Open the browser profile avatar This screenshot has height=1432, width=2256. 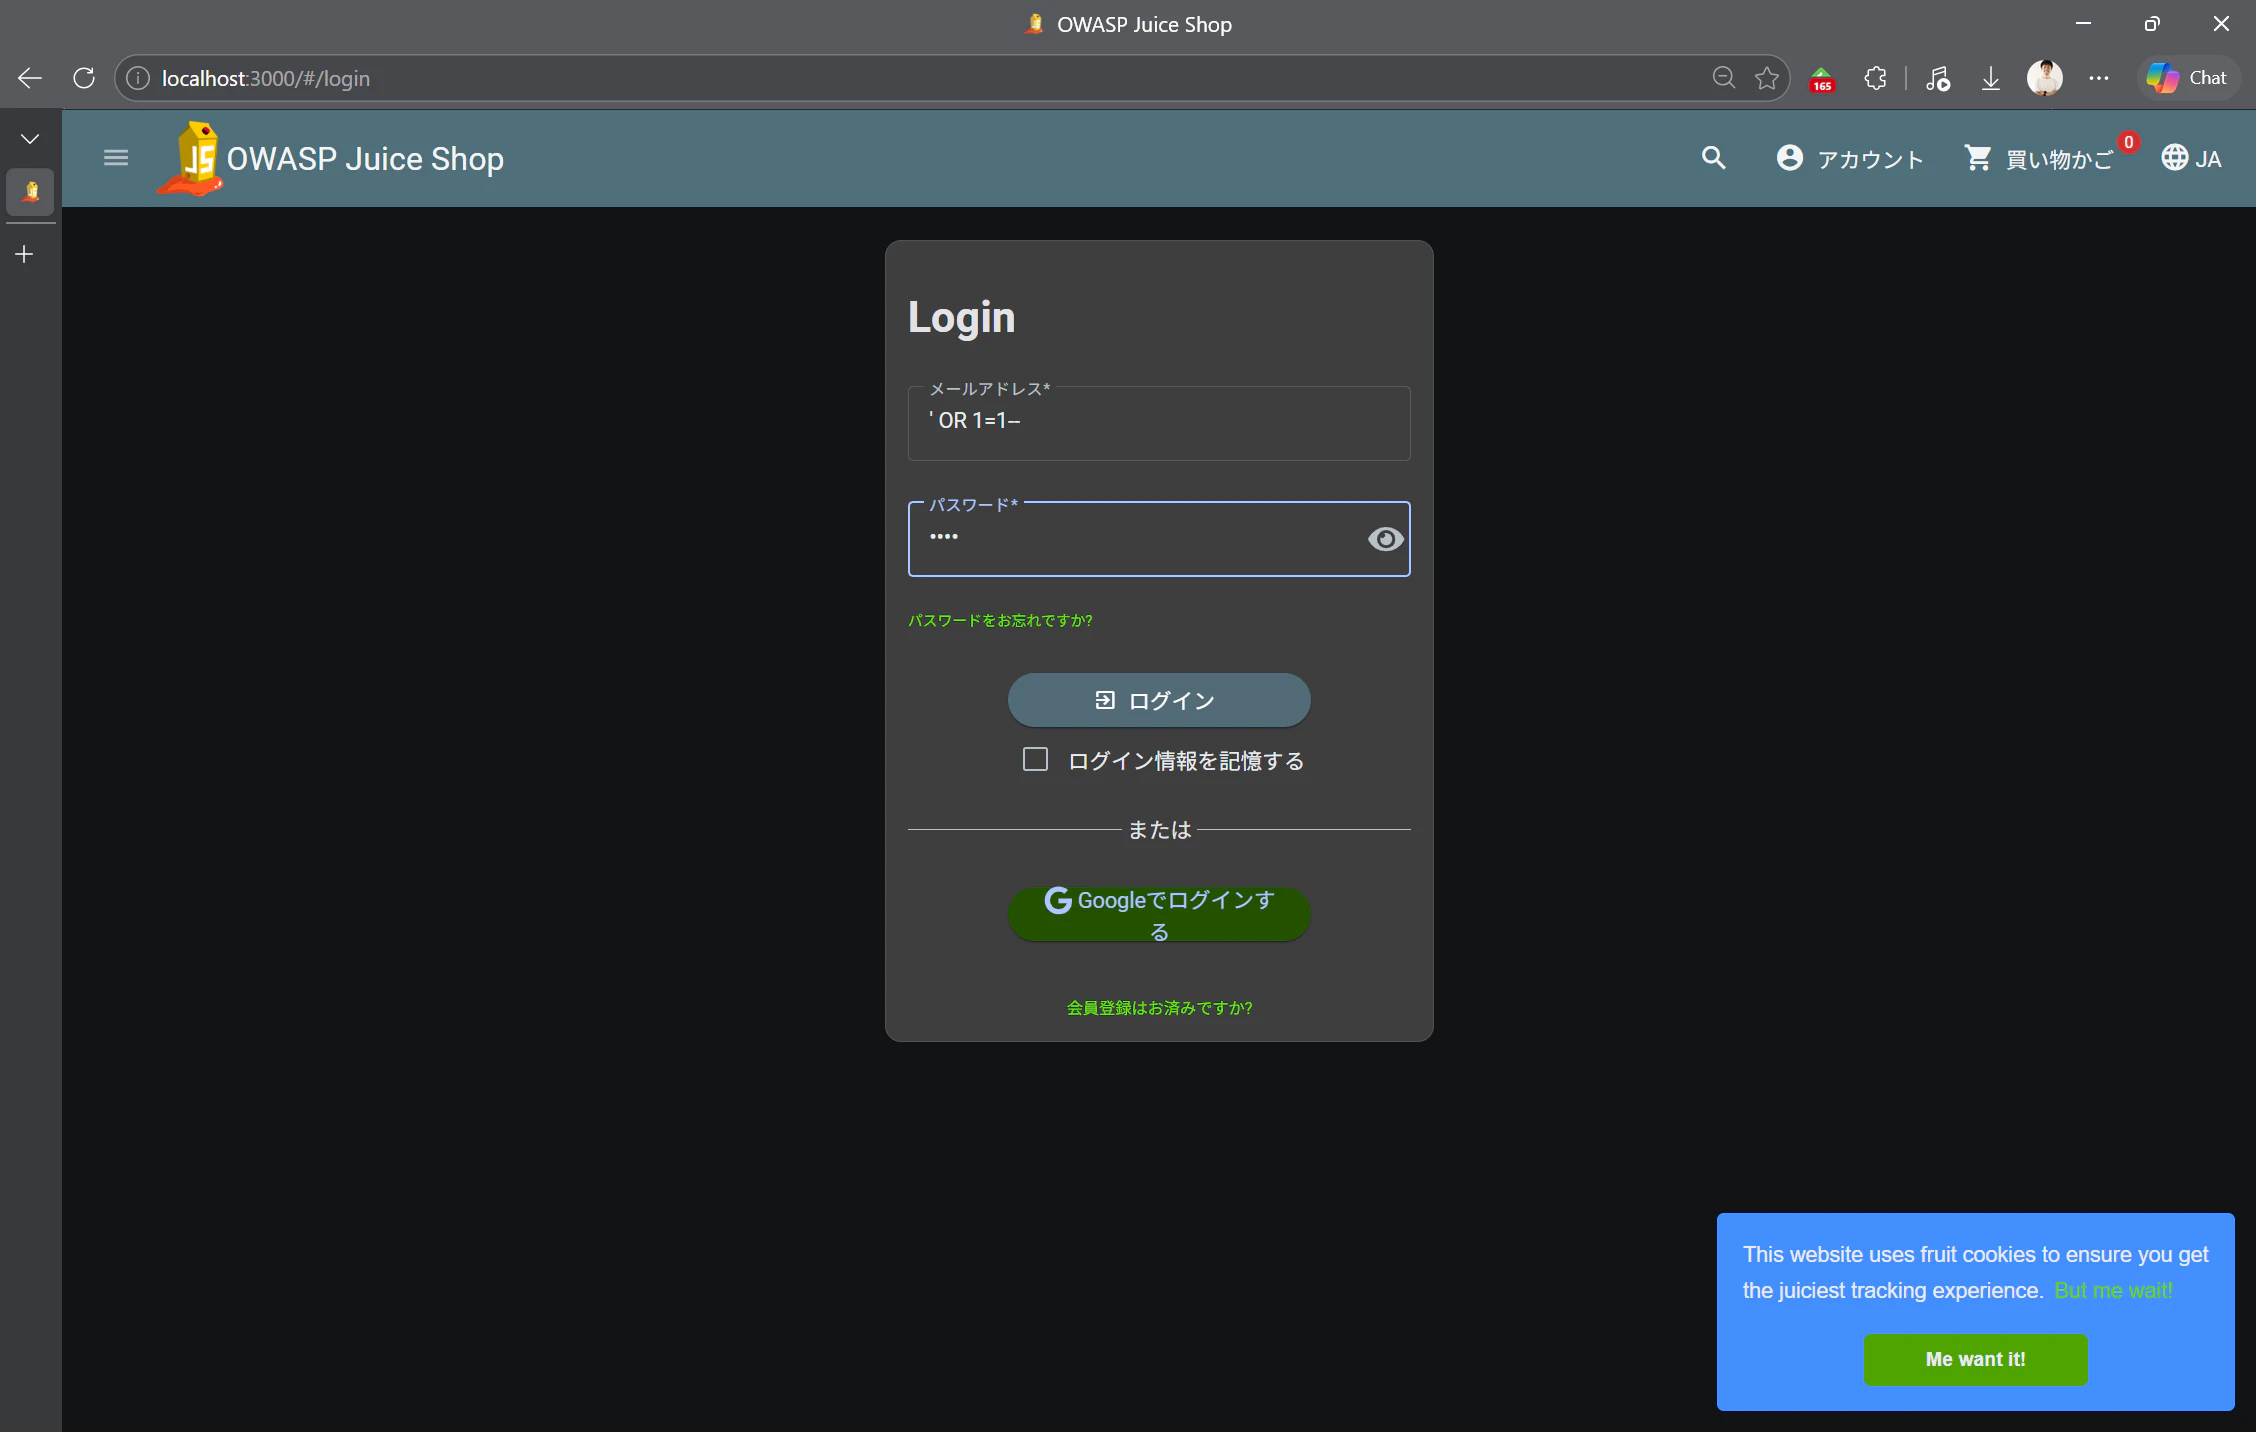[x=2044, y=78]
